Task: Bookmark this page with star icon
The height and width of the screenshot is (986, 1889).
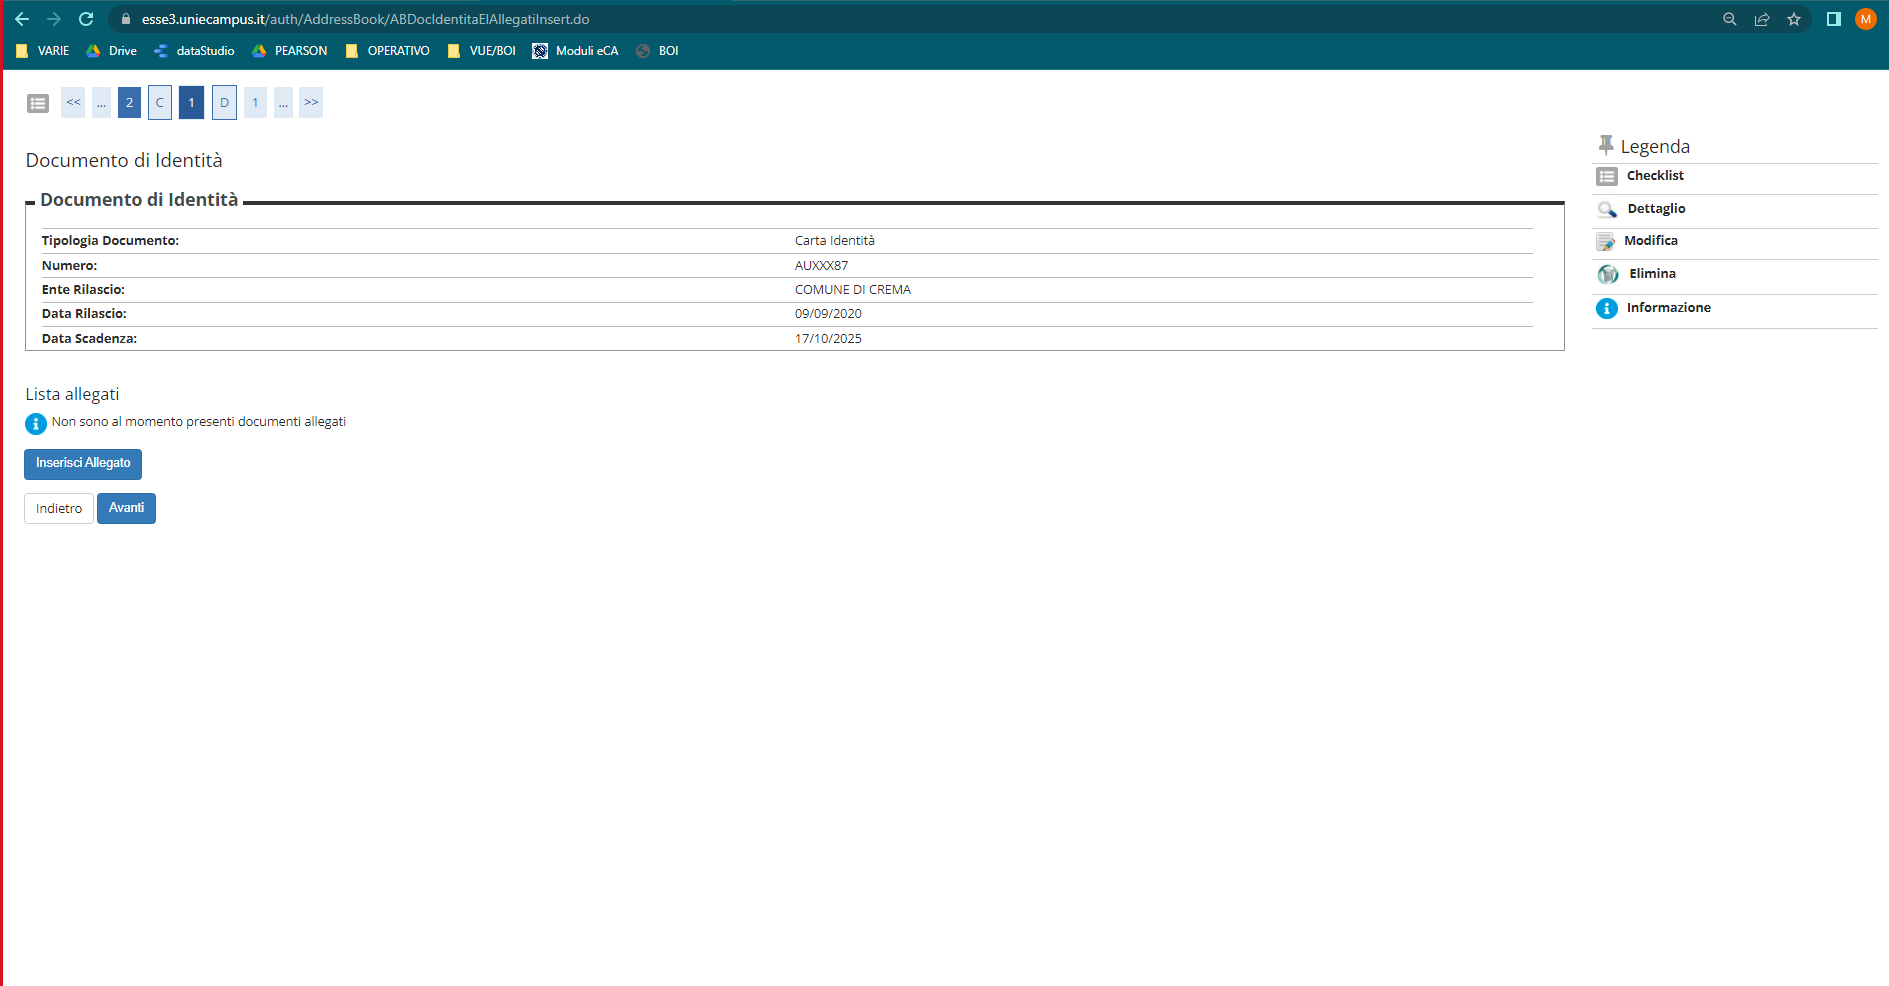Action: (x=1794, y=19)
